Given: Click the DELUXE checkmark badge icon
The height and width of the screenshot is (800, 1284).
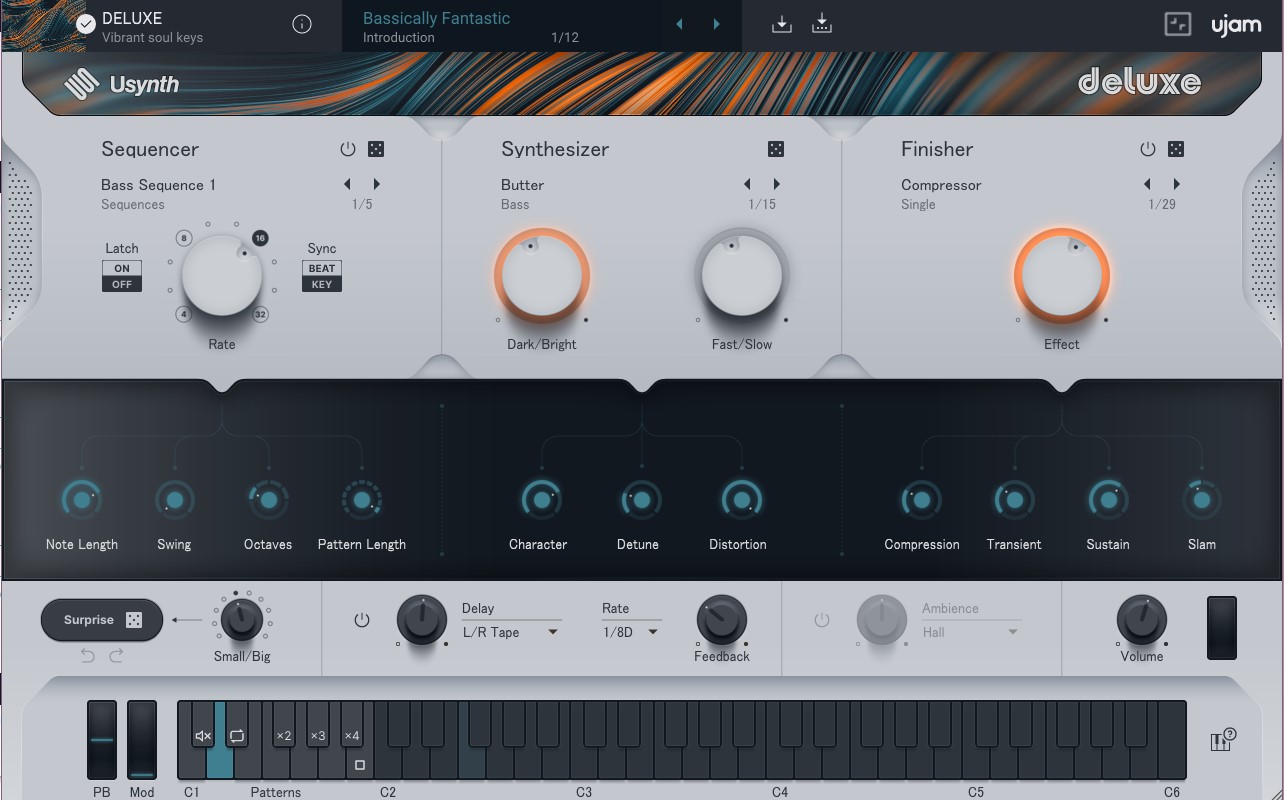Looking at the screenshot, I should (x=86, y=25).
